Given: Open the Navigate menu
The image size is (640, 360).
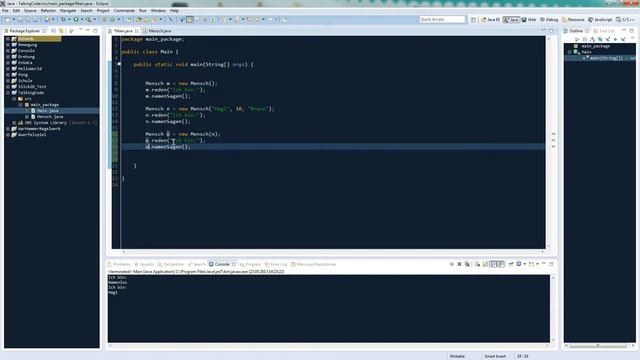Looking at the screenshot, I should click(68, 11).
